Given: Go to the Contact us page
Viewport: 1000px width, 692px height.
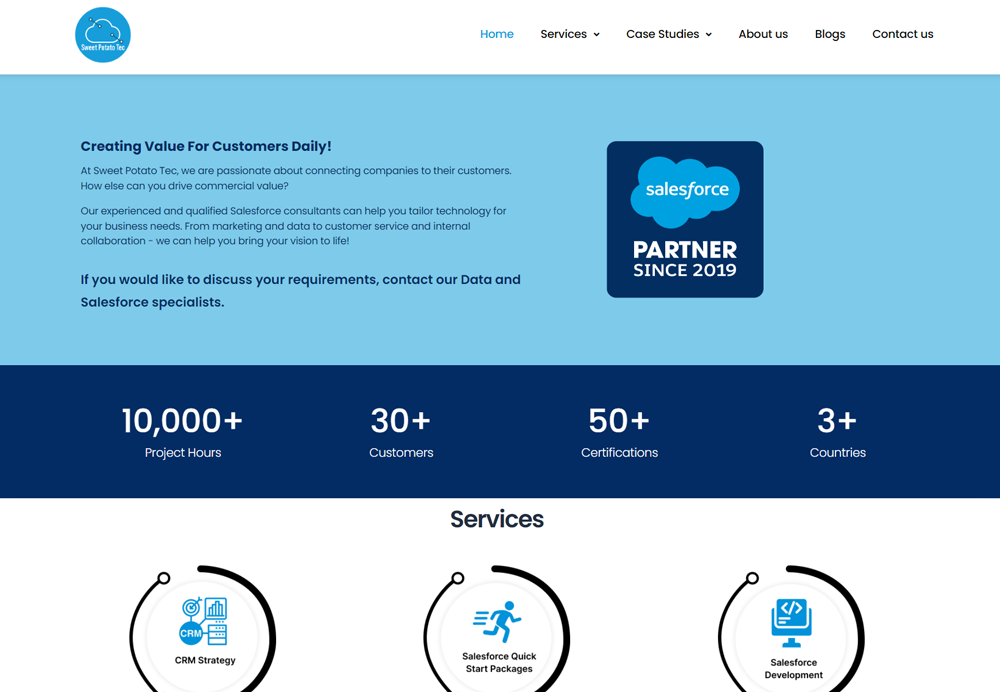Looking at the screenshot, I should click(x=902, y=34).
